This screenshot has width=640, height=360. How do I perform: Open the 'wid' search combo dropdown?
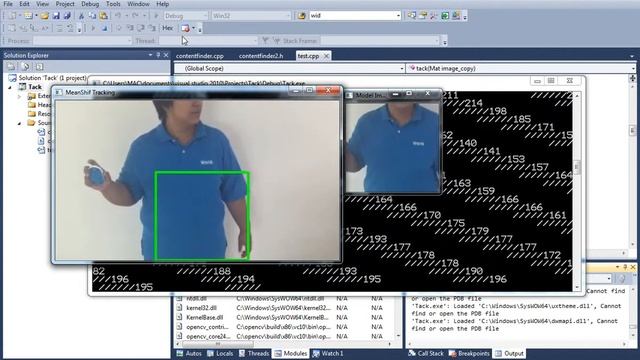(398, 16)
